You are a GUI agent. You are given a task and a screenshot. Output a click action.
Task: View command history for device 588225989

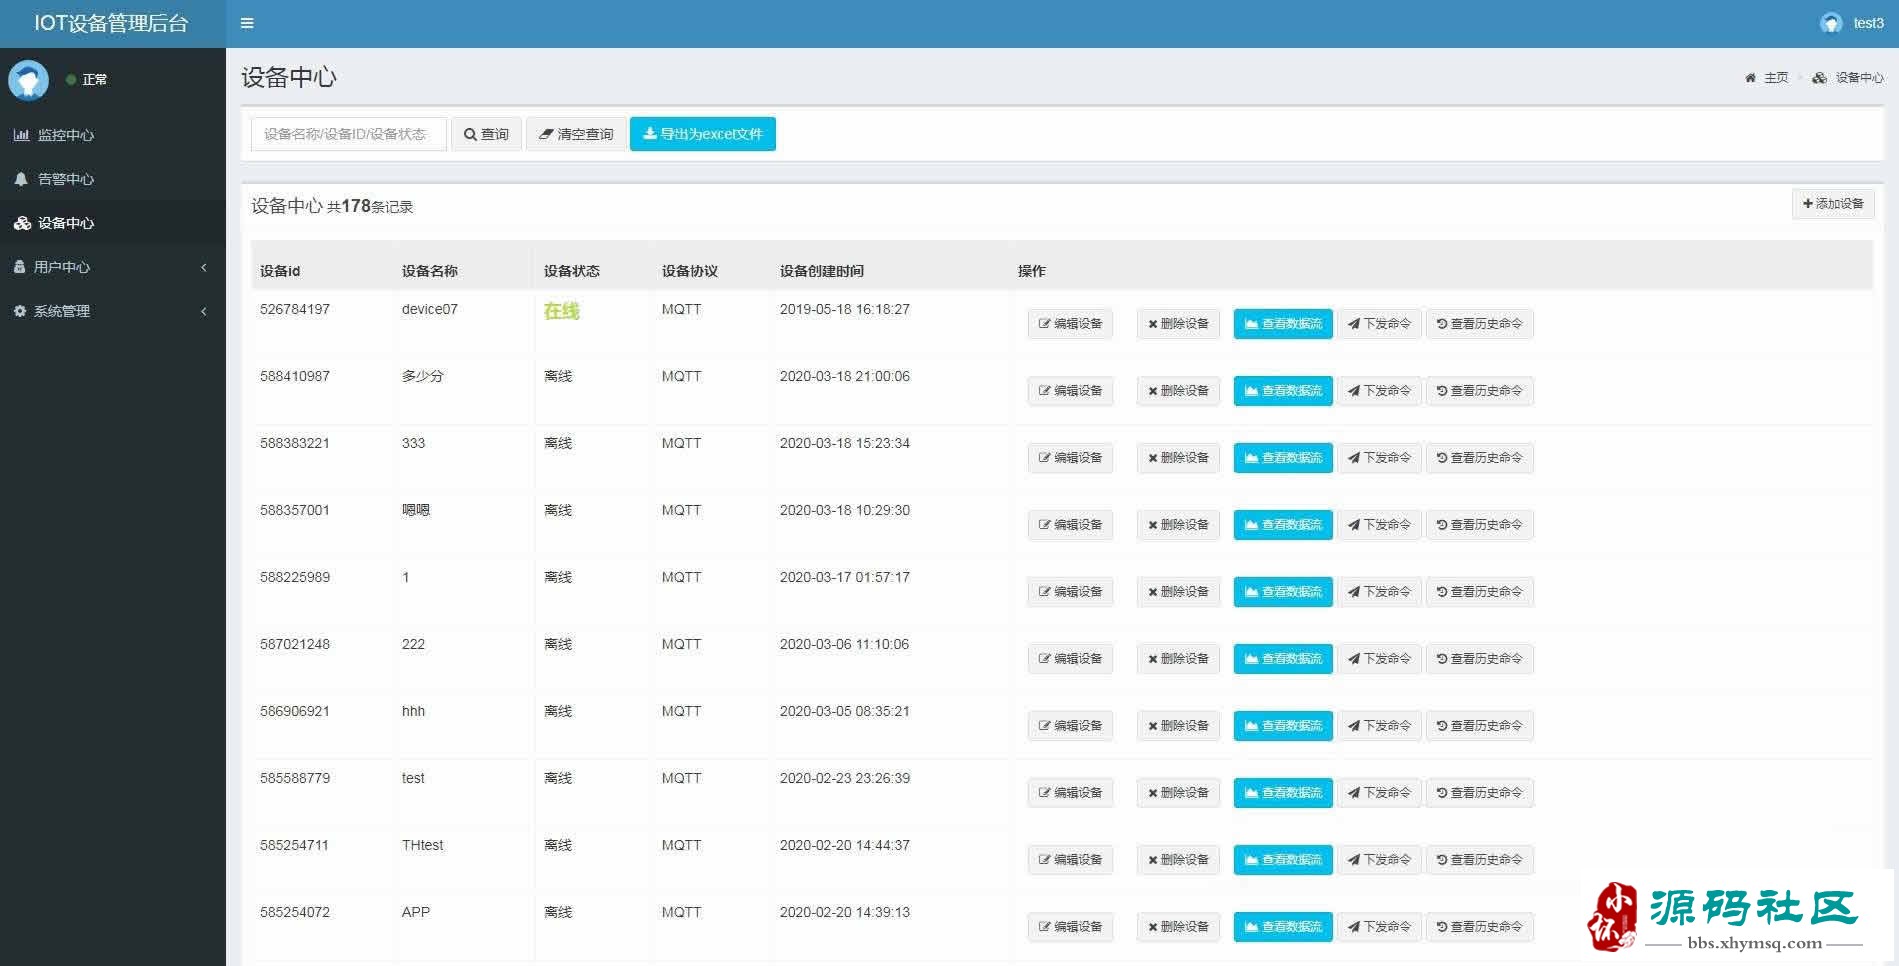pyautogui.click(x=1479, y=592)
